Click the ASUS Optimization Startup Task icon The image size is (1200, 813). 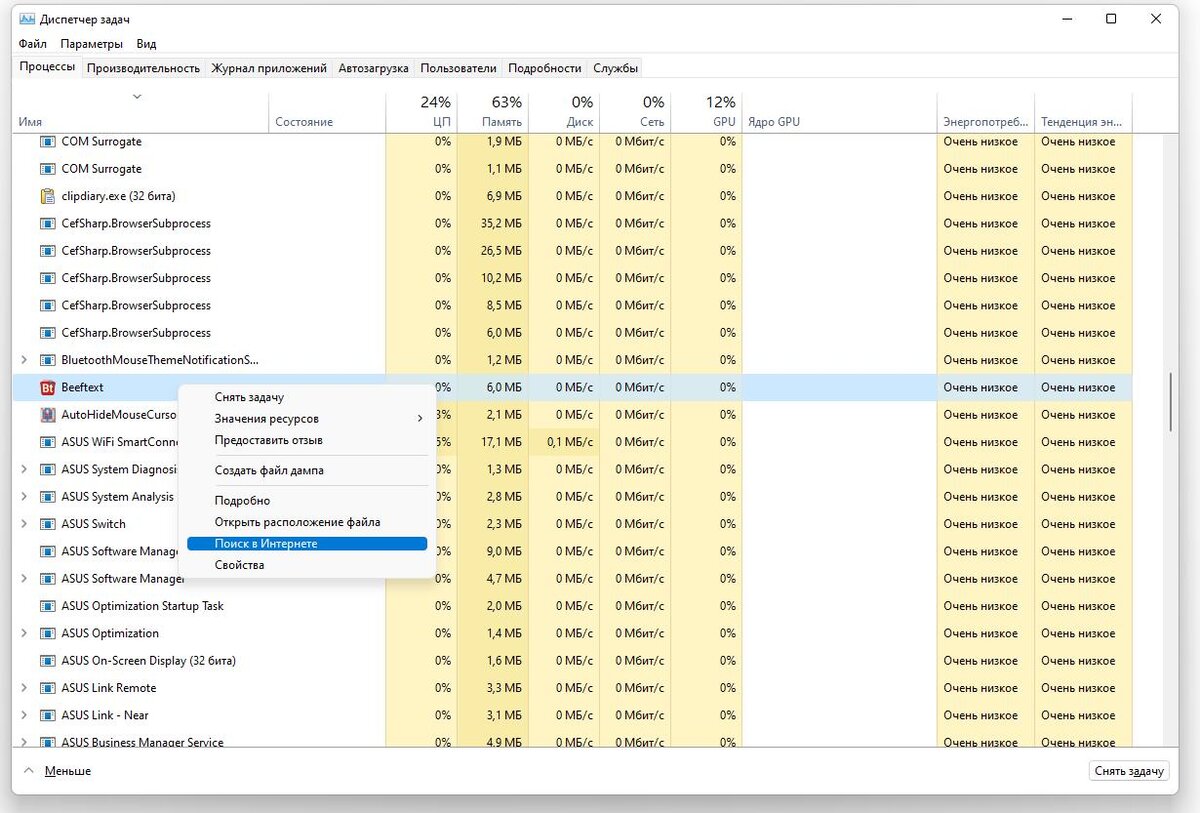point(47,606)
